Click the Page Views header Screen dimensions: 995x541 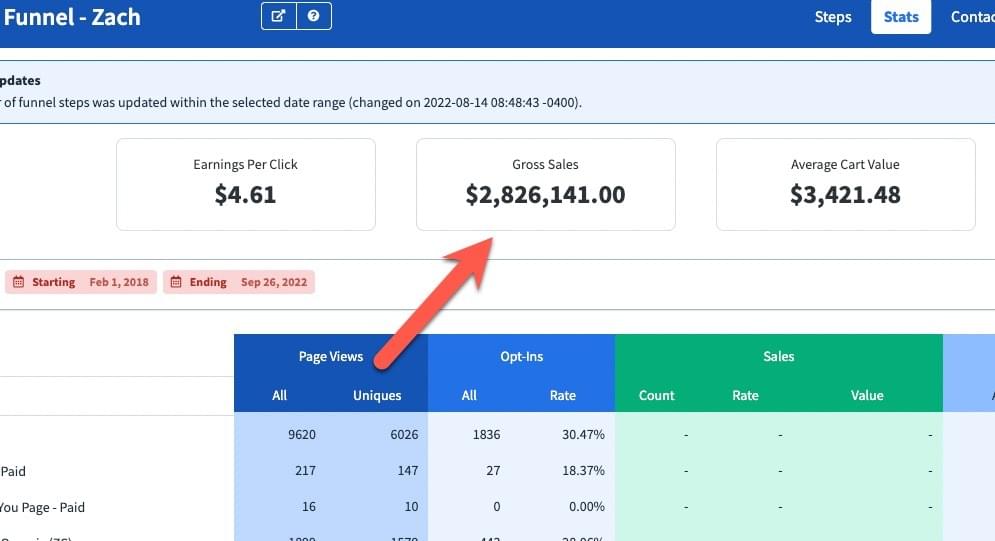330,356
